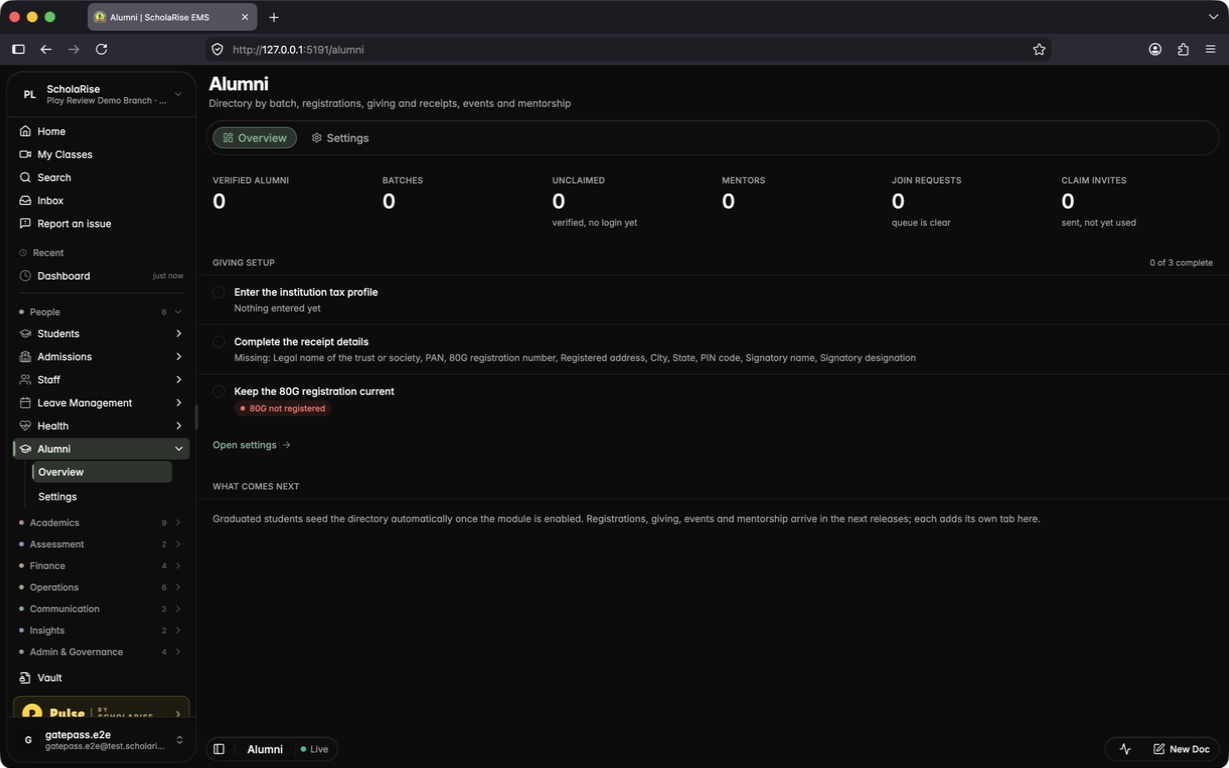Select the Alumni | ScholaRise EMS browser tab

(172, 17)
